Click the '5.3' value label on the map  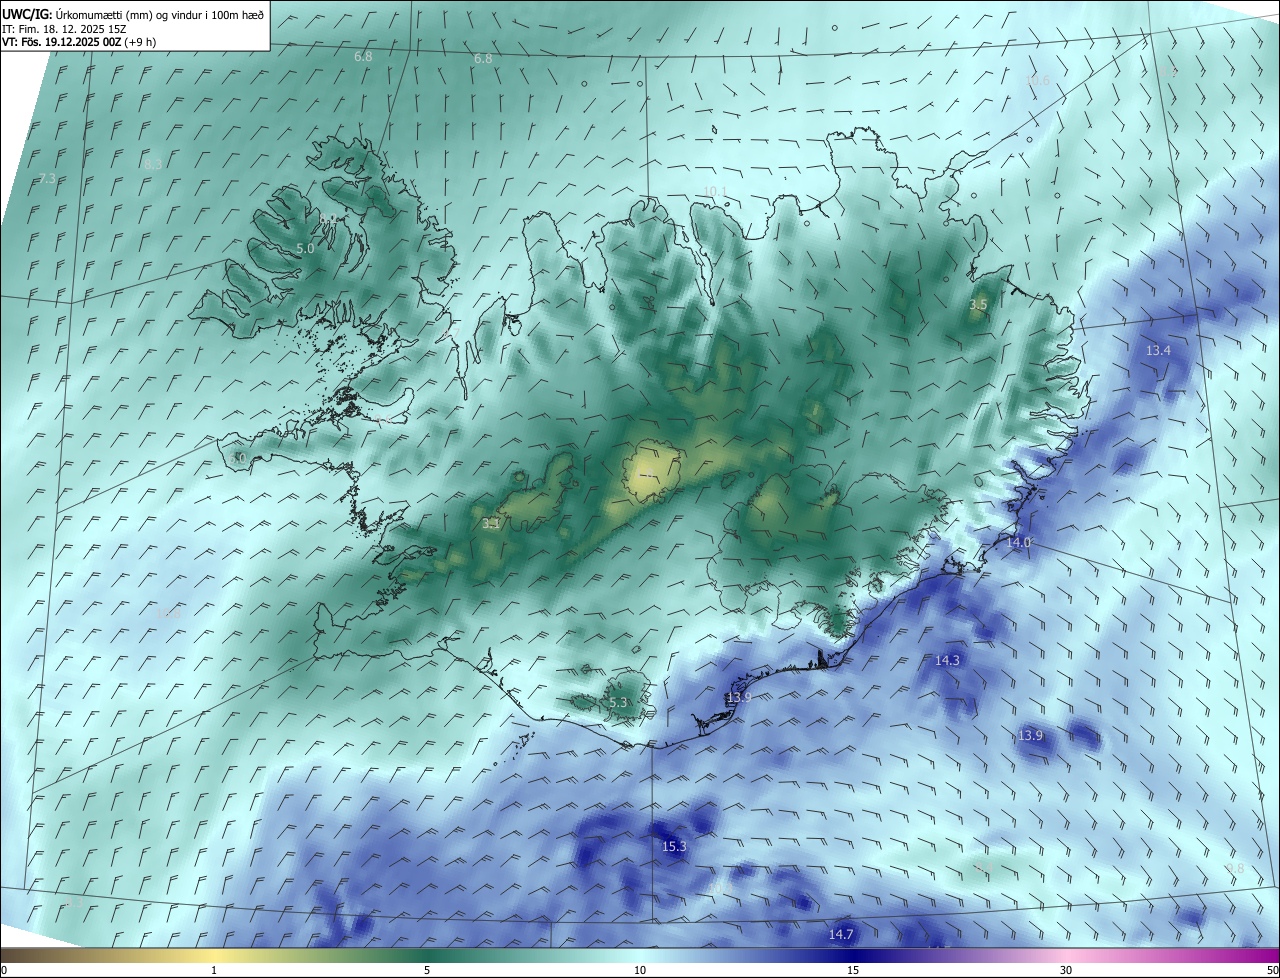tap(618, 703)
